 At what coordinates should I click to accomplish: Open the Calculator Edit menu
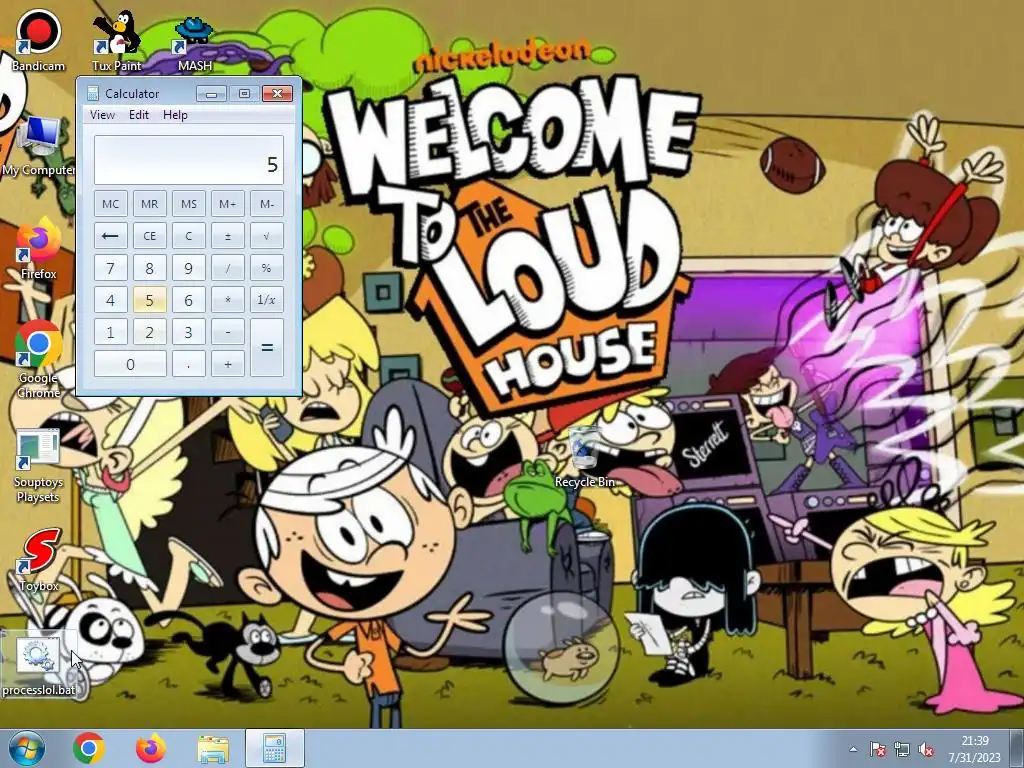[x=138, y=115]
